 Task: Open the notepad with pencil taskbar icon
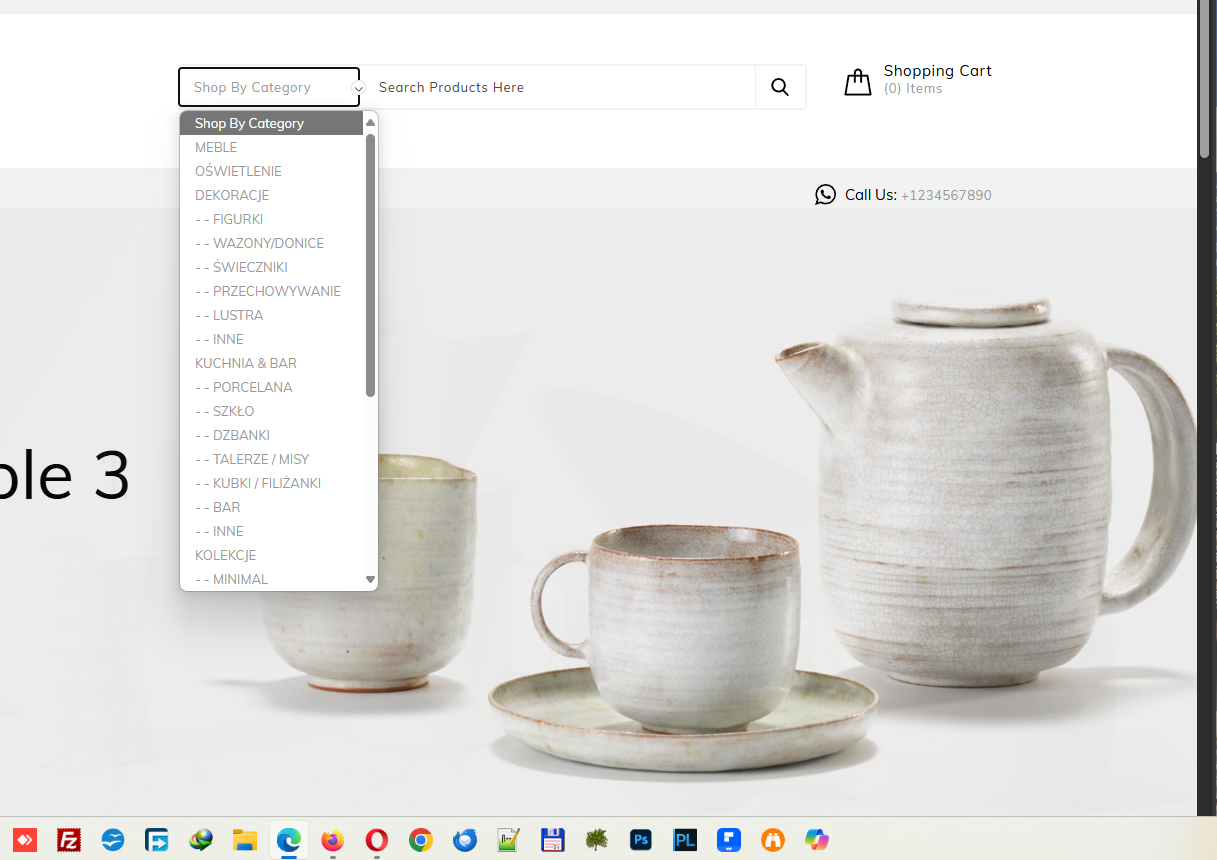(x=509, y=839)
